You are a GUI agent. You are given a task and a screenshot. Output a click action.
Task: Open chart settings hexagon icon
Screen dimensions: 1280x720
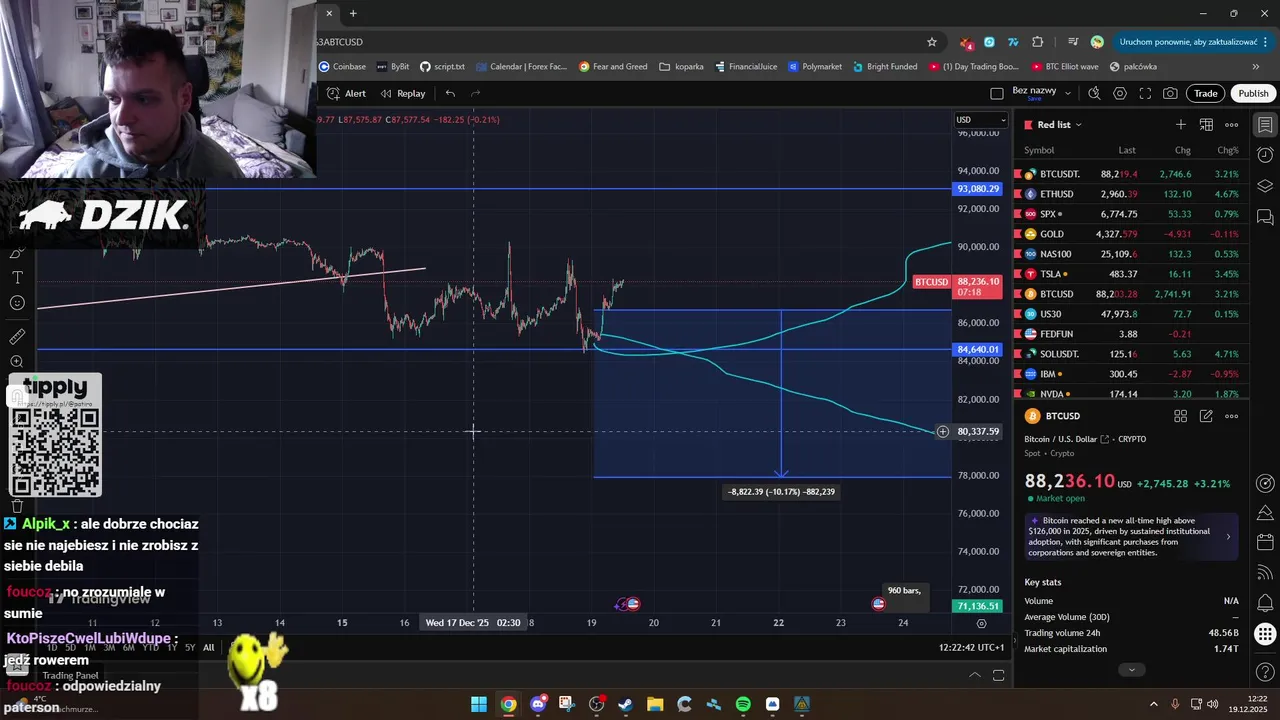[1119, 93]
